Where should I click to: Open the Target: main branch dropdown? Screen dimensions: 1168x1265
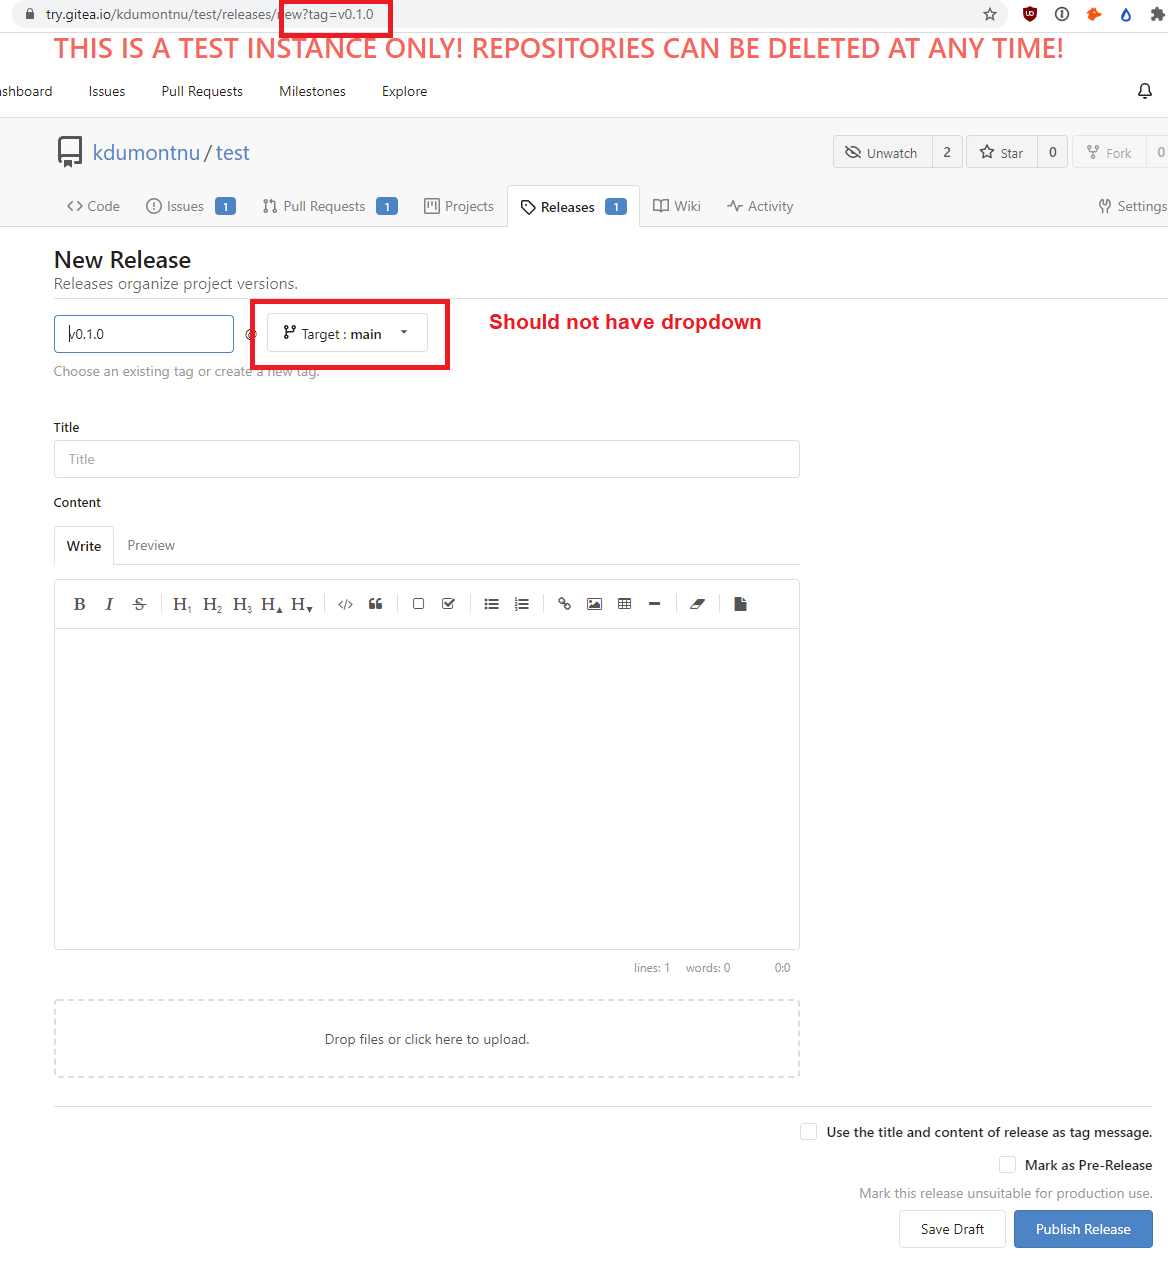pyautogui.click(x=347, y=333)
